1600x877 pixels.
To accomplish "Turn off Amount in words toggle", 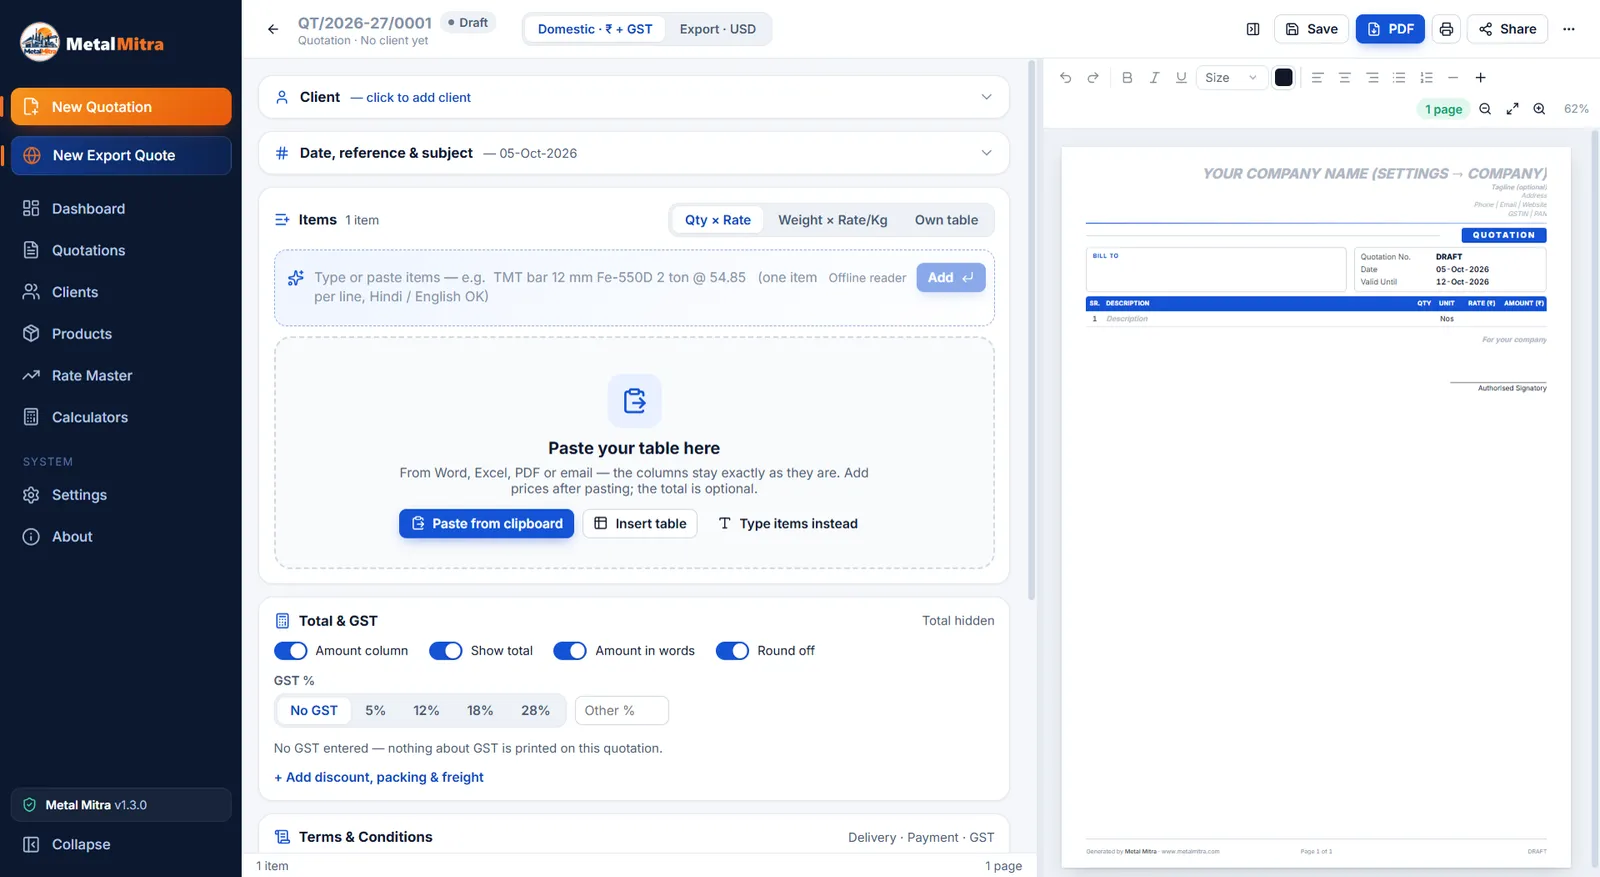I will (570, 651).
